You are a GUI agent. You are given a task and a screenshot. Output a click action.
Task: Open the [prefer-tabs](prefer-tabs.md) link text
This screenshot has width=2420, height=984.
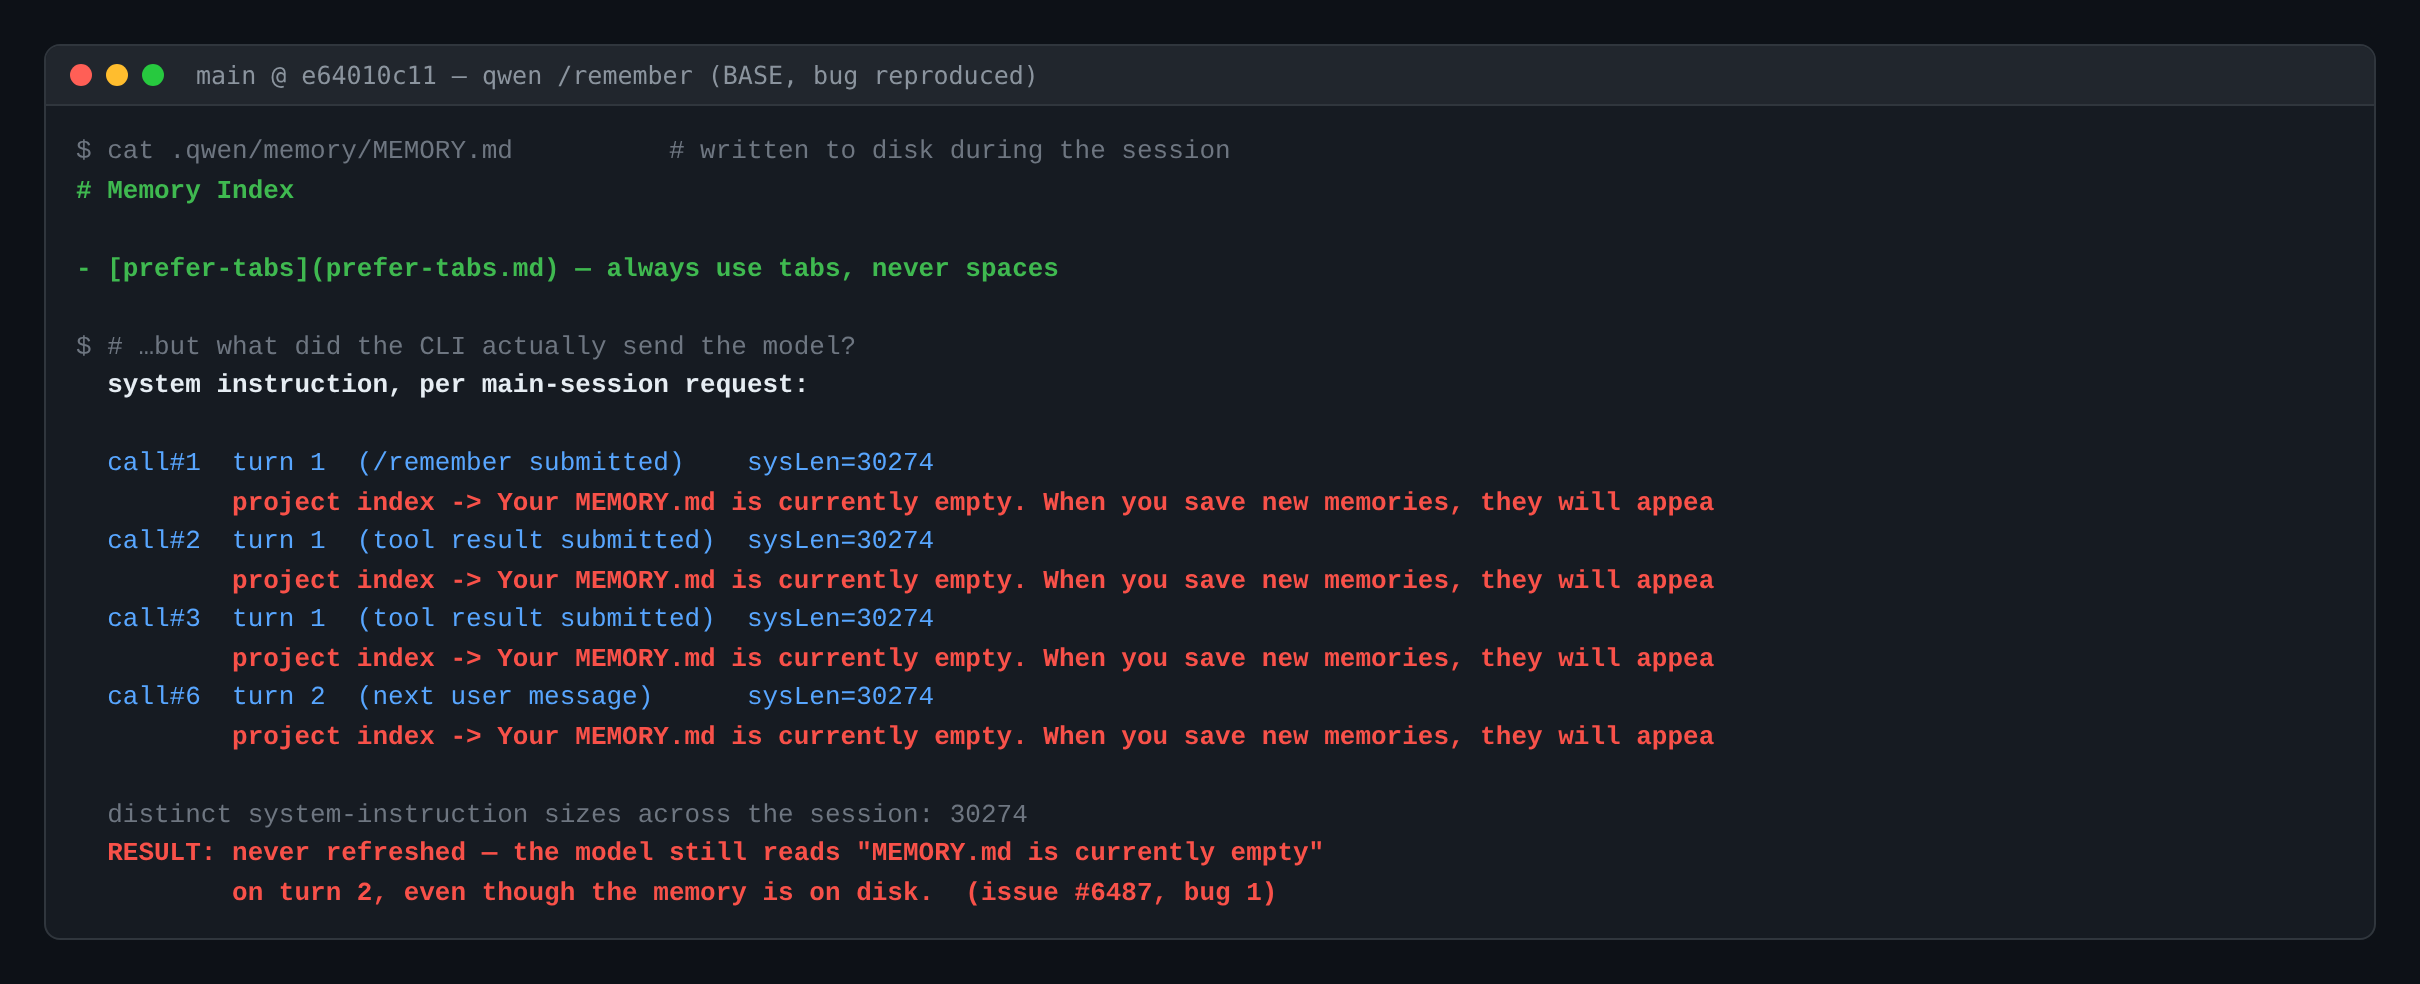[333, 268]
